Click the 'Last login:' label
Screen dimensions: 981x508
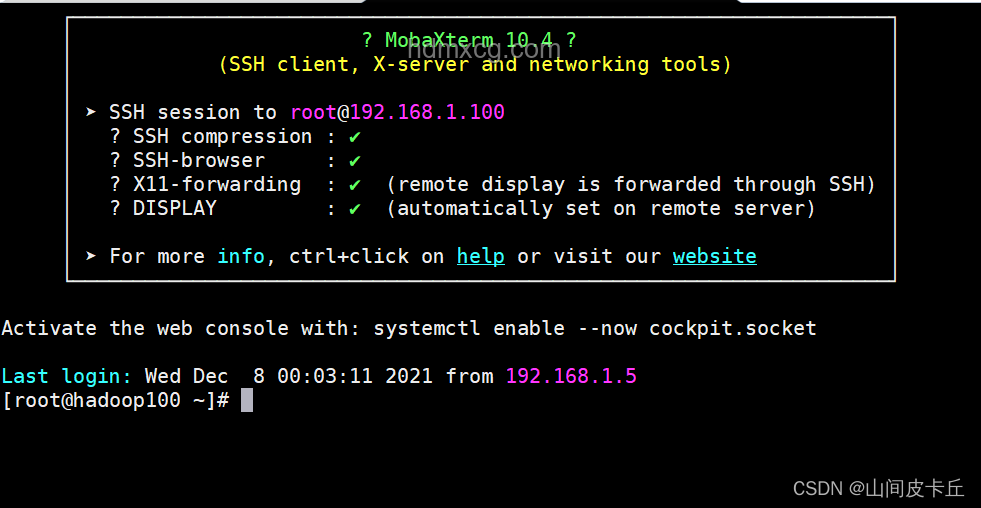pyautogui.click(x=67, y=377)
